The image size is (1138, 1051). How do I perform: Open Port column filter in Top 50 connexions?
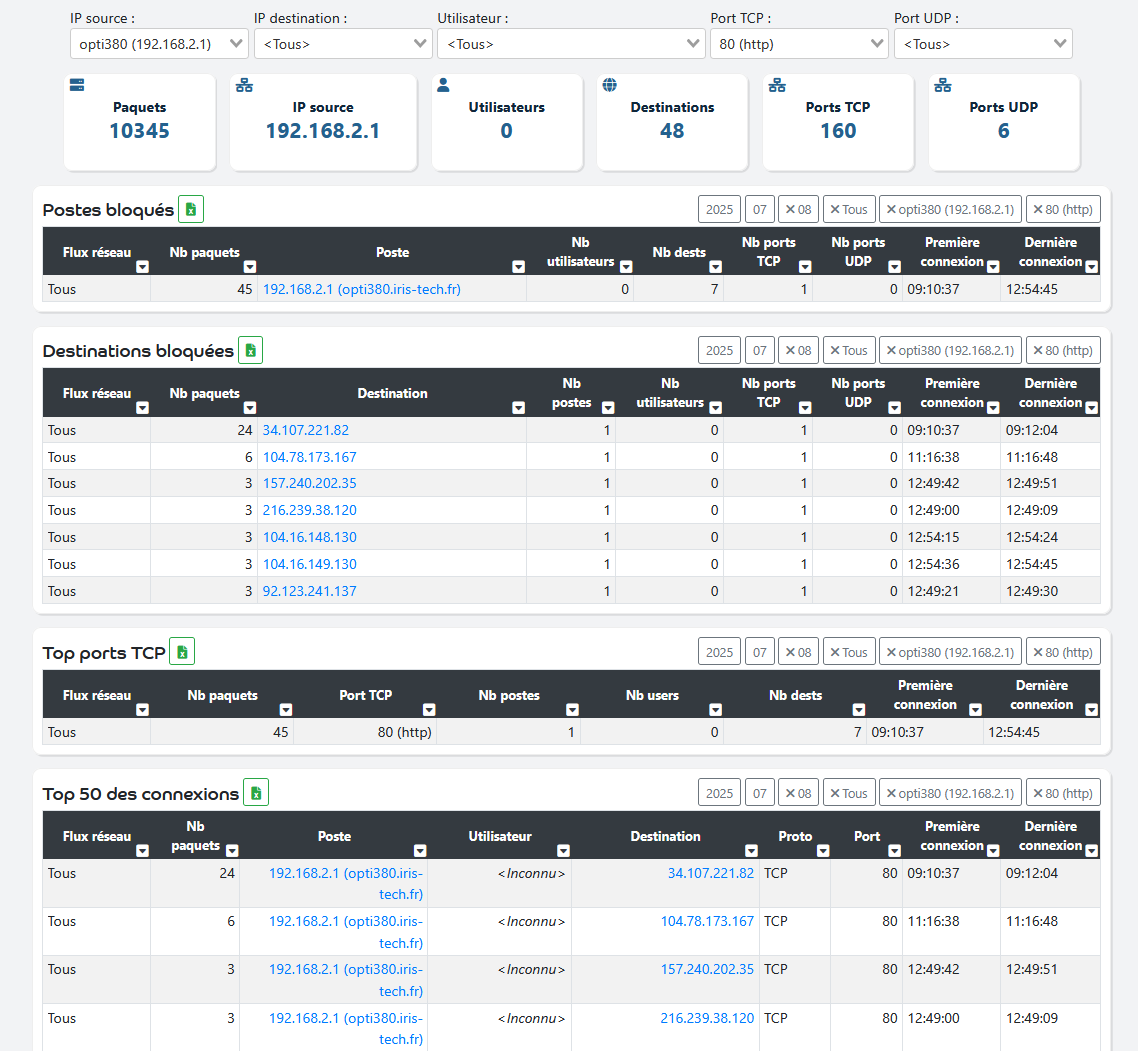895,851
